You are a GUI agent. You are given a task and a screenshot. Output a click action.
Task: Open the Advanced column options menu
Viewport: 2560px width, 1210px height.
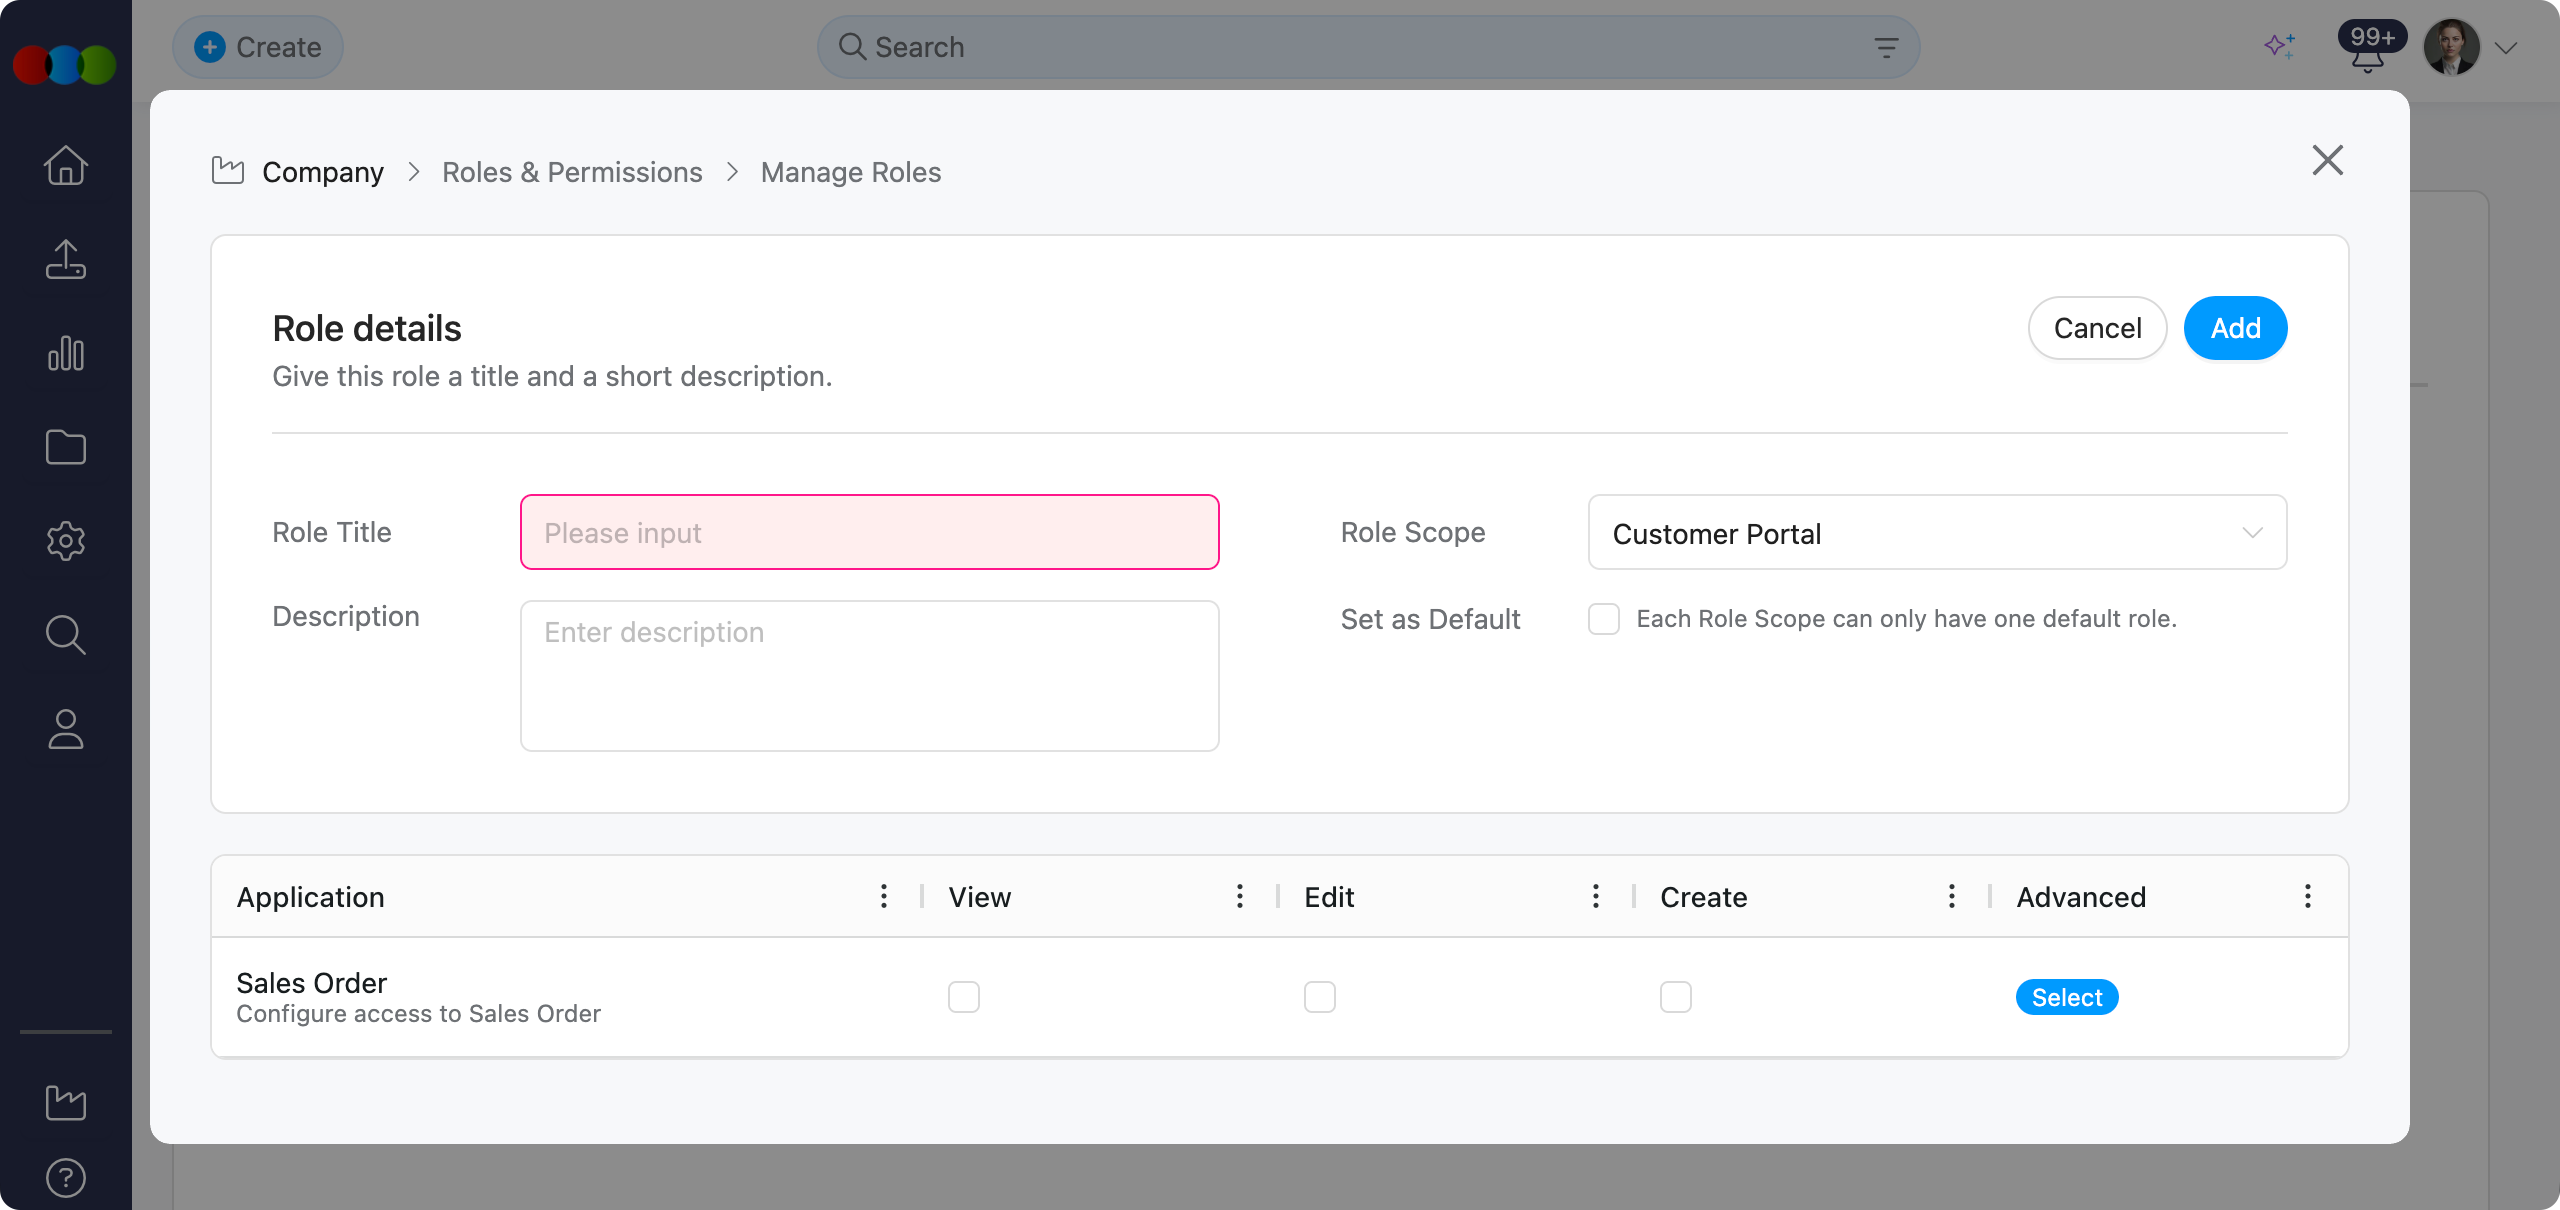point(2307,896)
